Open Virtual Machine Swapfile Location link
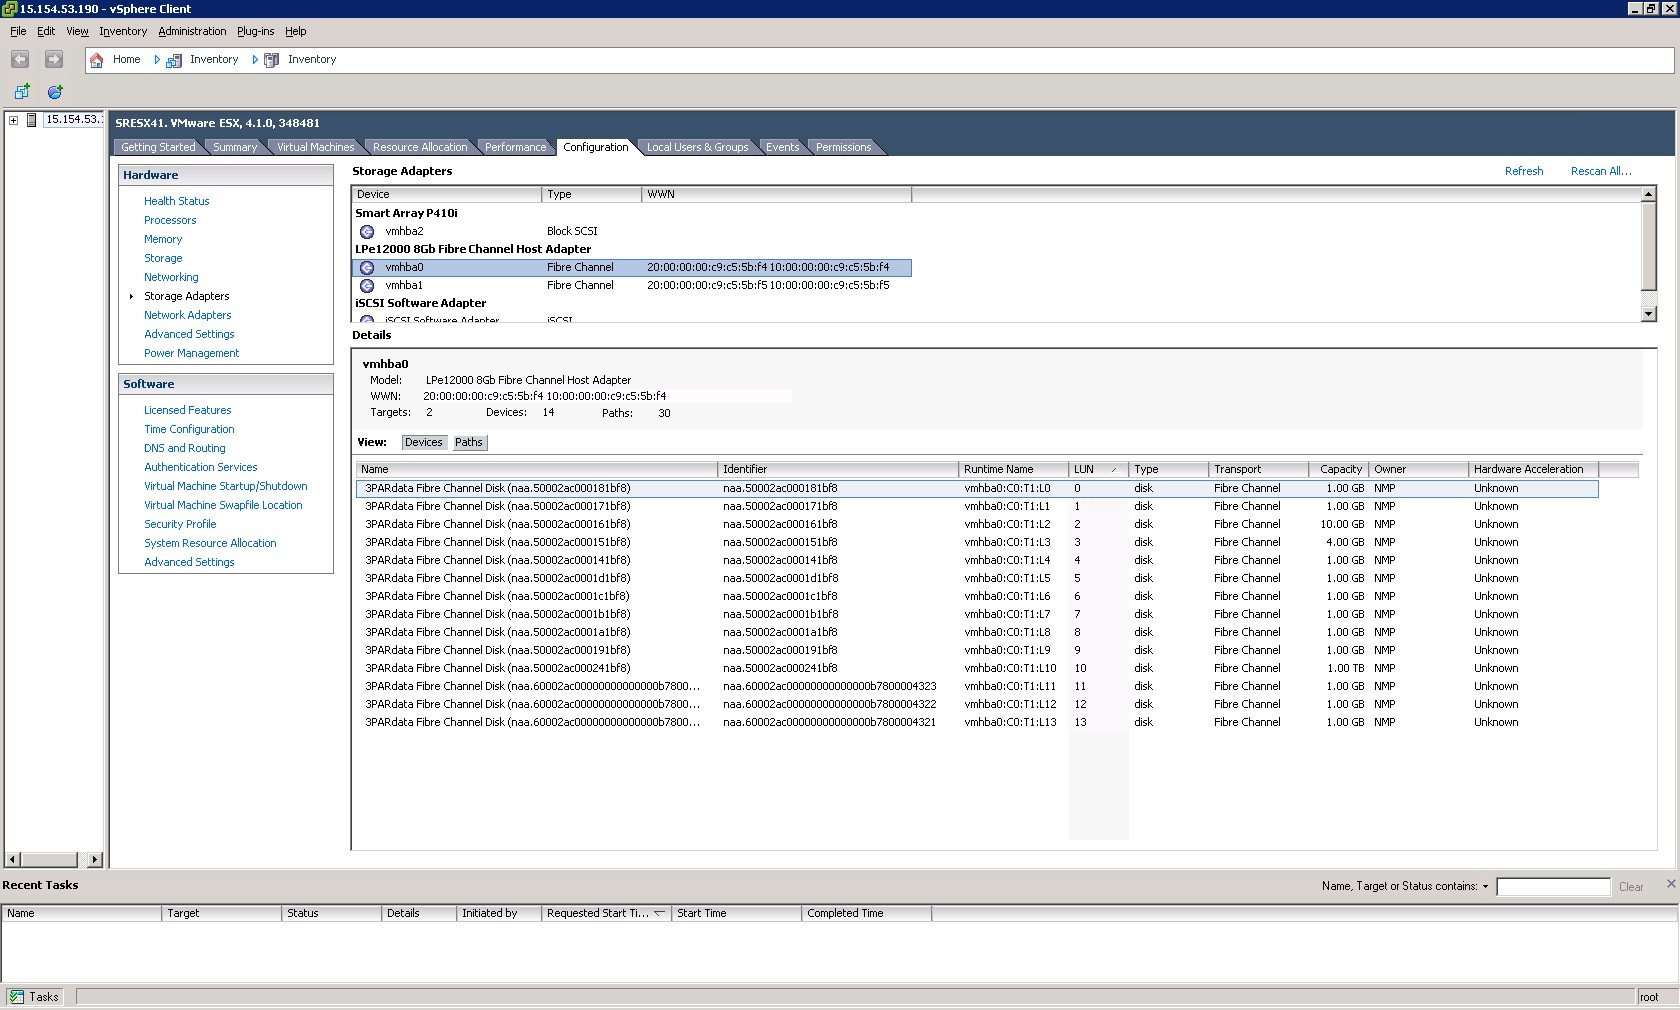The height and width of the screenshot is (1010, 1680). (x=223, y=505)
